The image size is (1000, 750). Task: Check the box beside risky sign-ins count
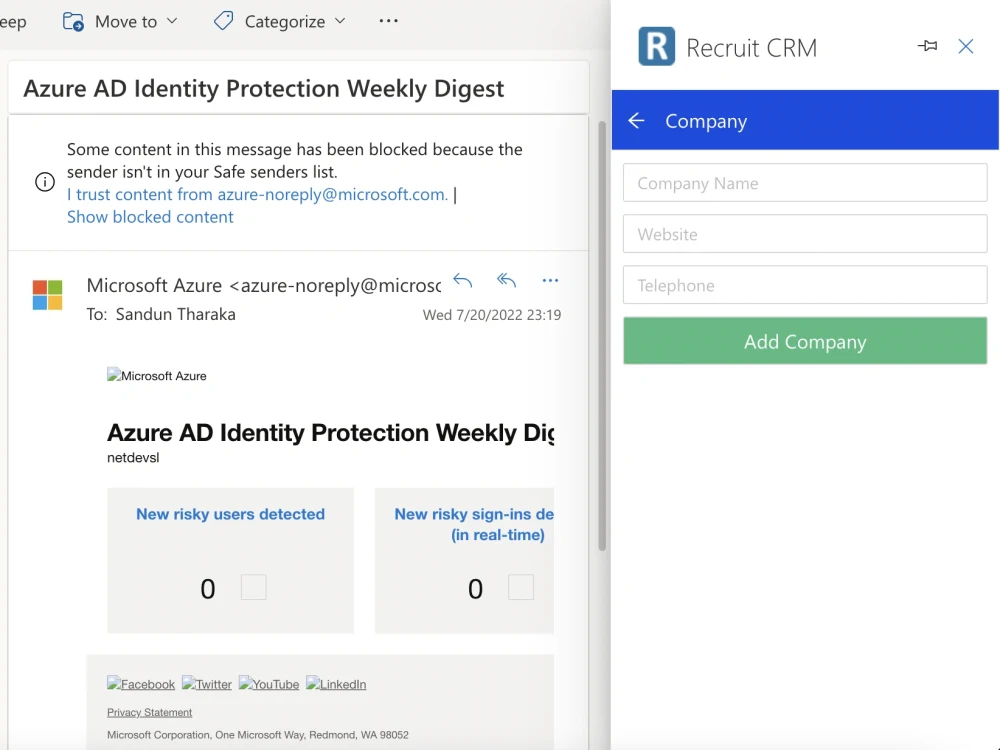(521, 587)
